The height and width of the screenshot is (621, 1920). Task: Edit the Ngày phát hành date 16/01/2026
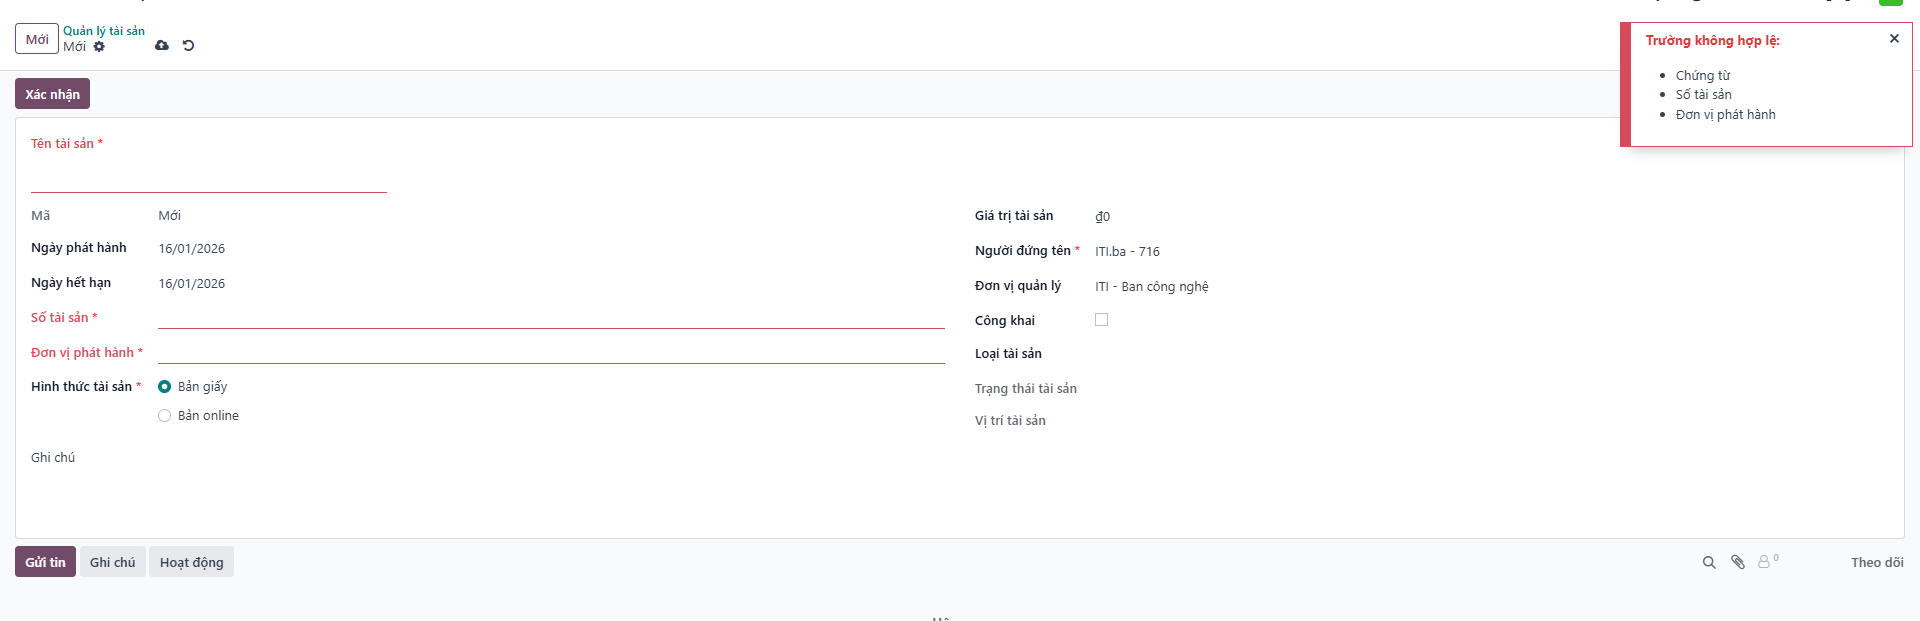[192, 249]
